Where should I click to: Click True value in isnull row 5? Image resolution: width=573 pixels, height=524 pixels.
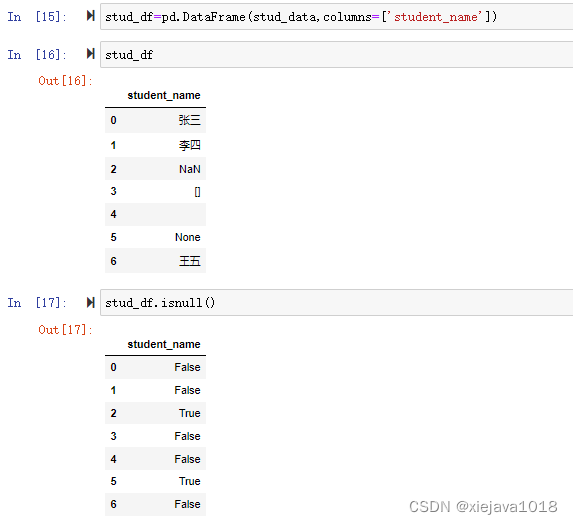(x=190, y=481)
